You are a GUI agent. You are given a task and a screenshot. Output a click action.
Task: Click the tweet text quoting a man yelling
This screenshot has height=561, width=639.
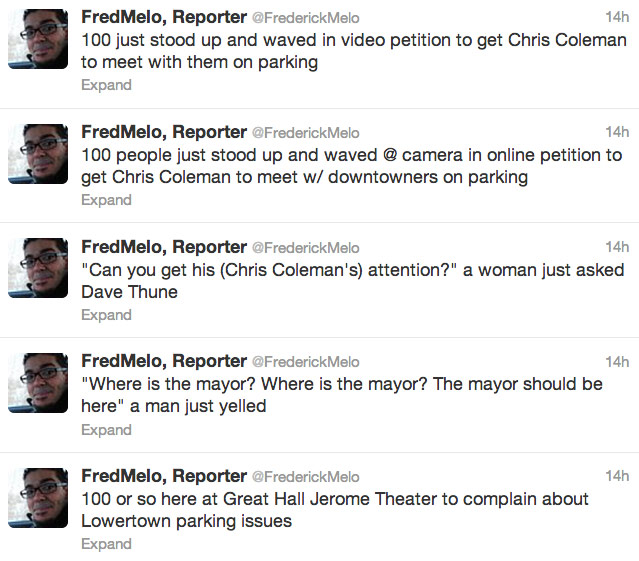click(340, 395)
